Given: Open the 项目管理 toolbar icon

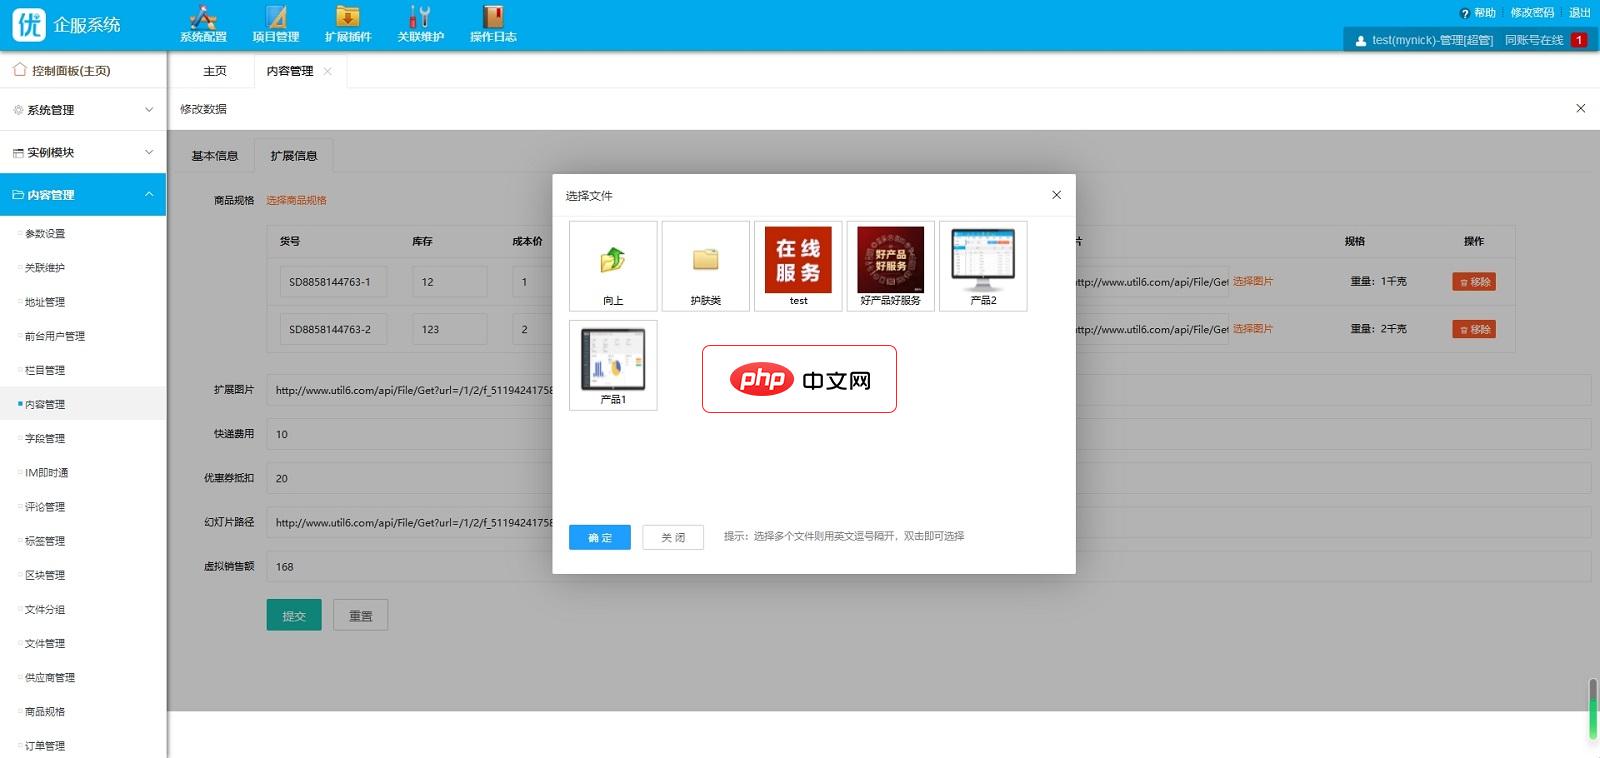Looking at the screenshot, I should (x=276, y=24).
